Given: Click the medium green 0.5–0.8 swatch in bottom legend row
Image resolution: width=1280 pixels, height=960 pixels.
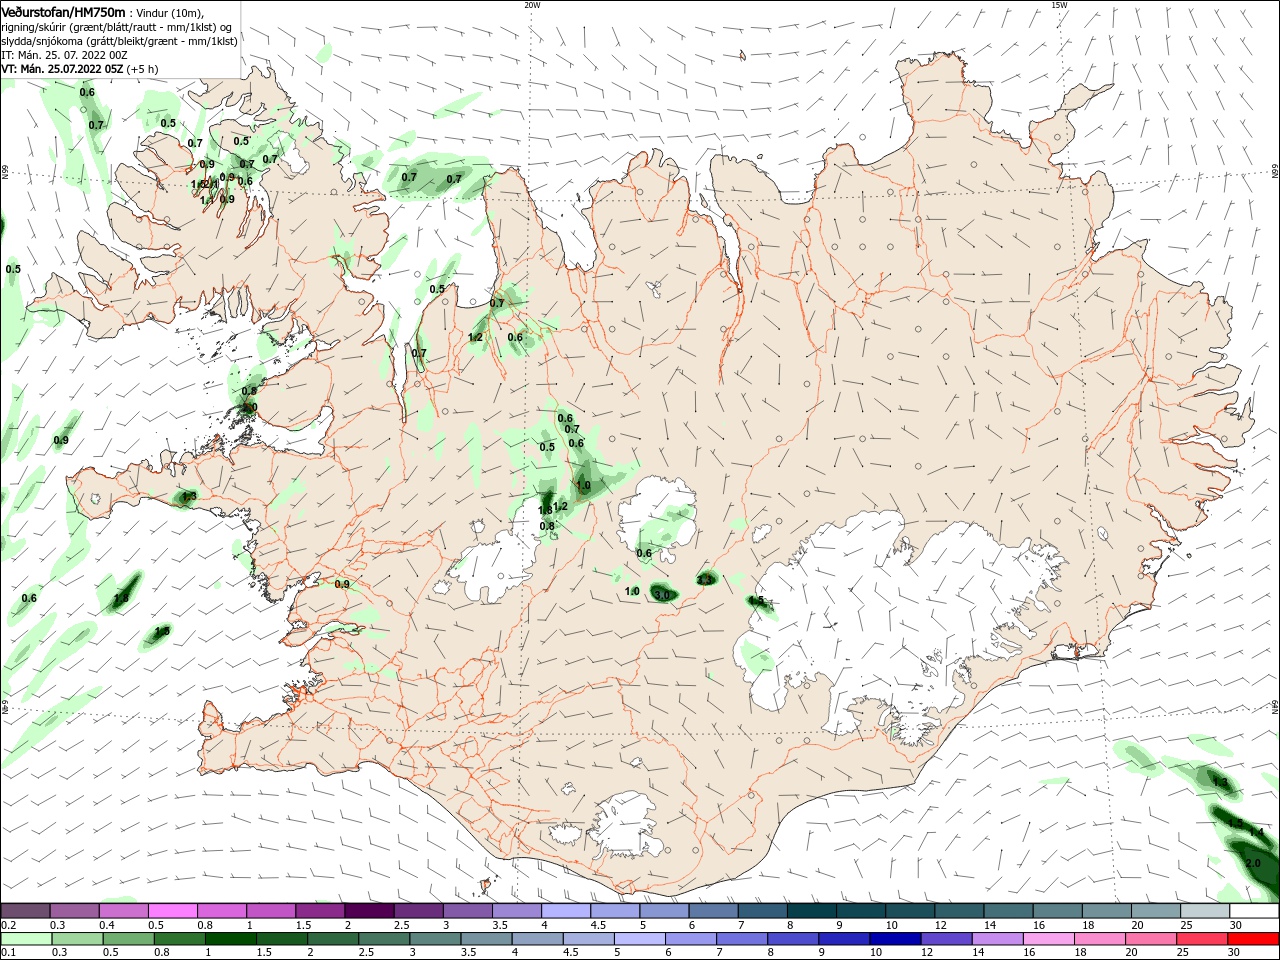Looking at the screenshot, I should [x=129, y=939].
